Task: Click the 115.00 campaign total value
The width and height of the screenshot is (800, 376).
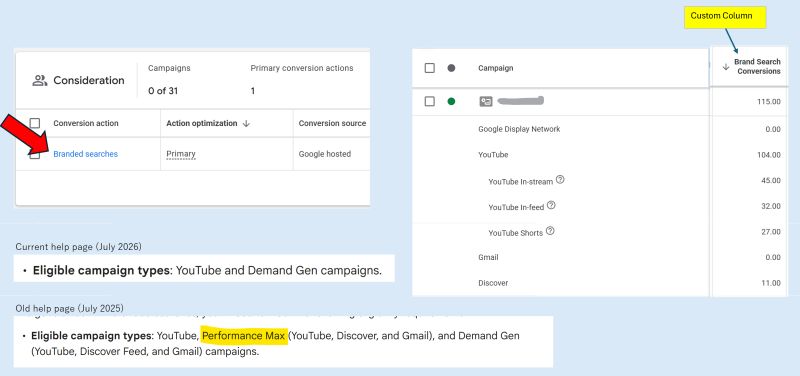Action: pyautogui.click(x=769, y=102)
